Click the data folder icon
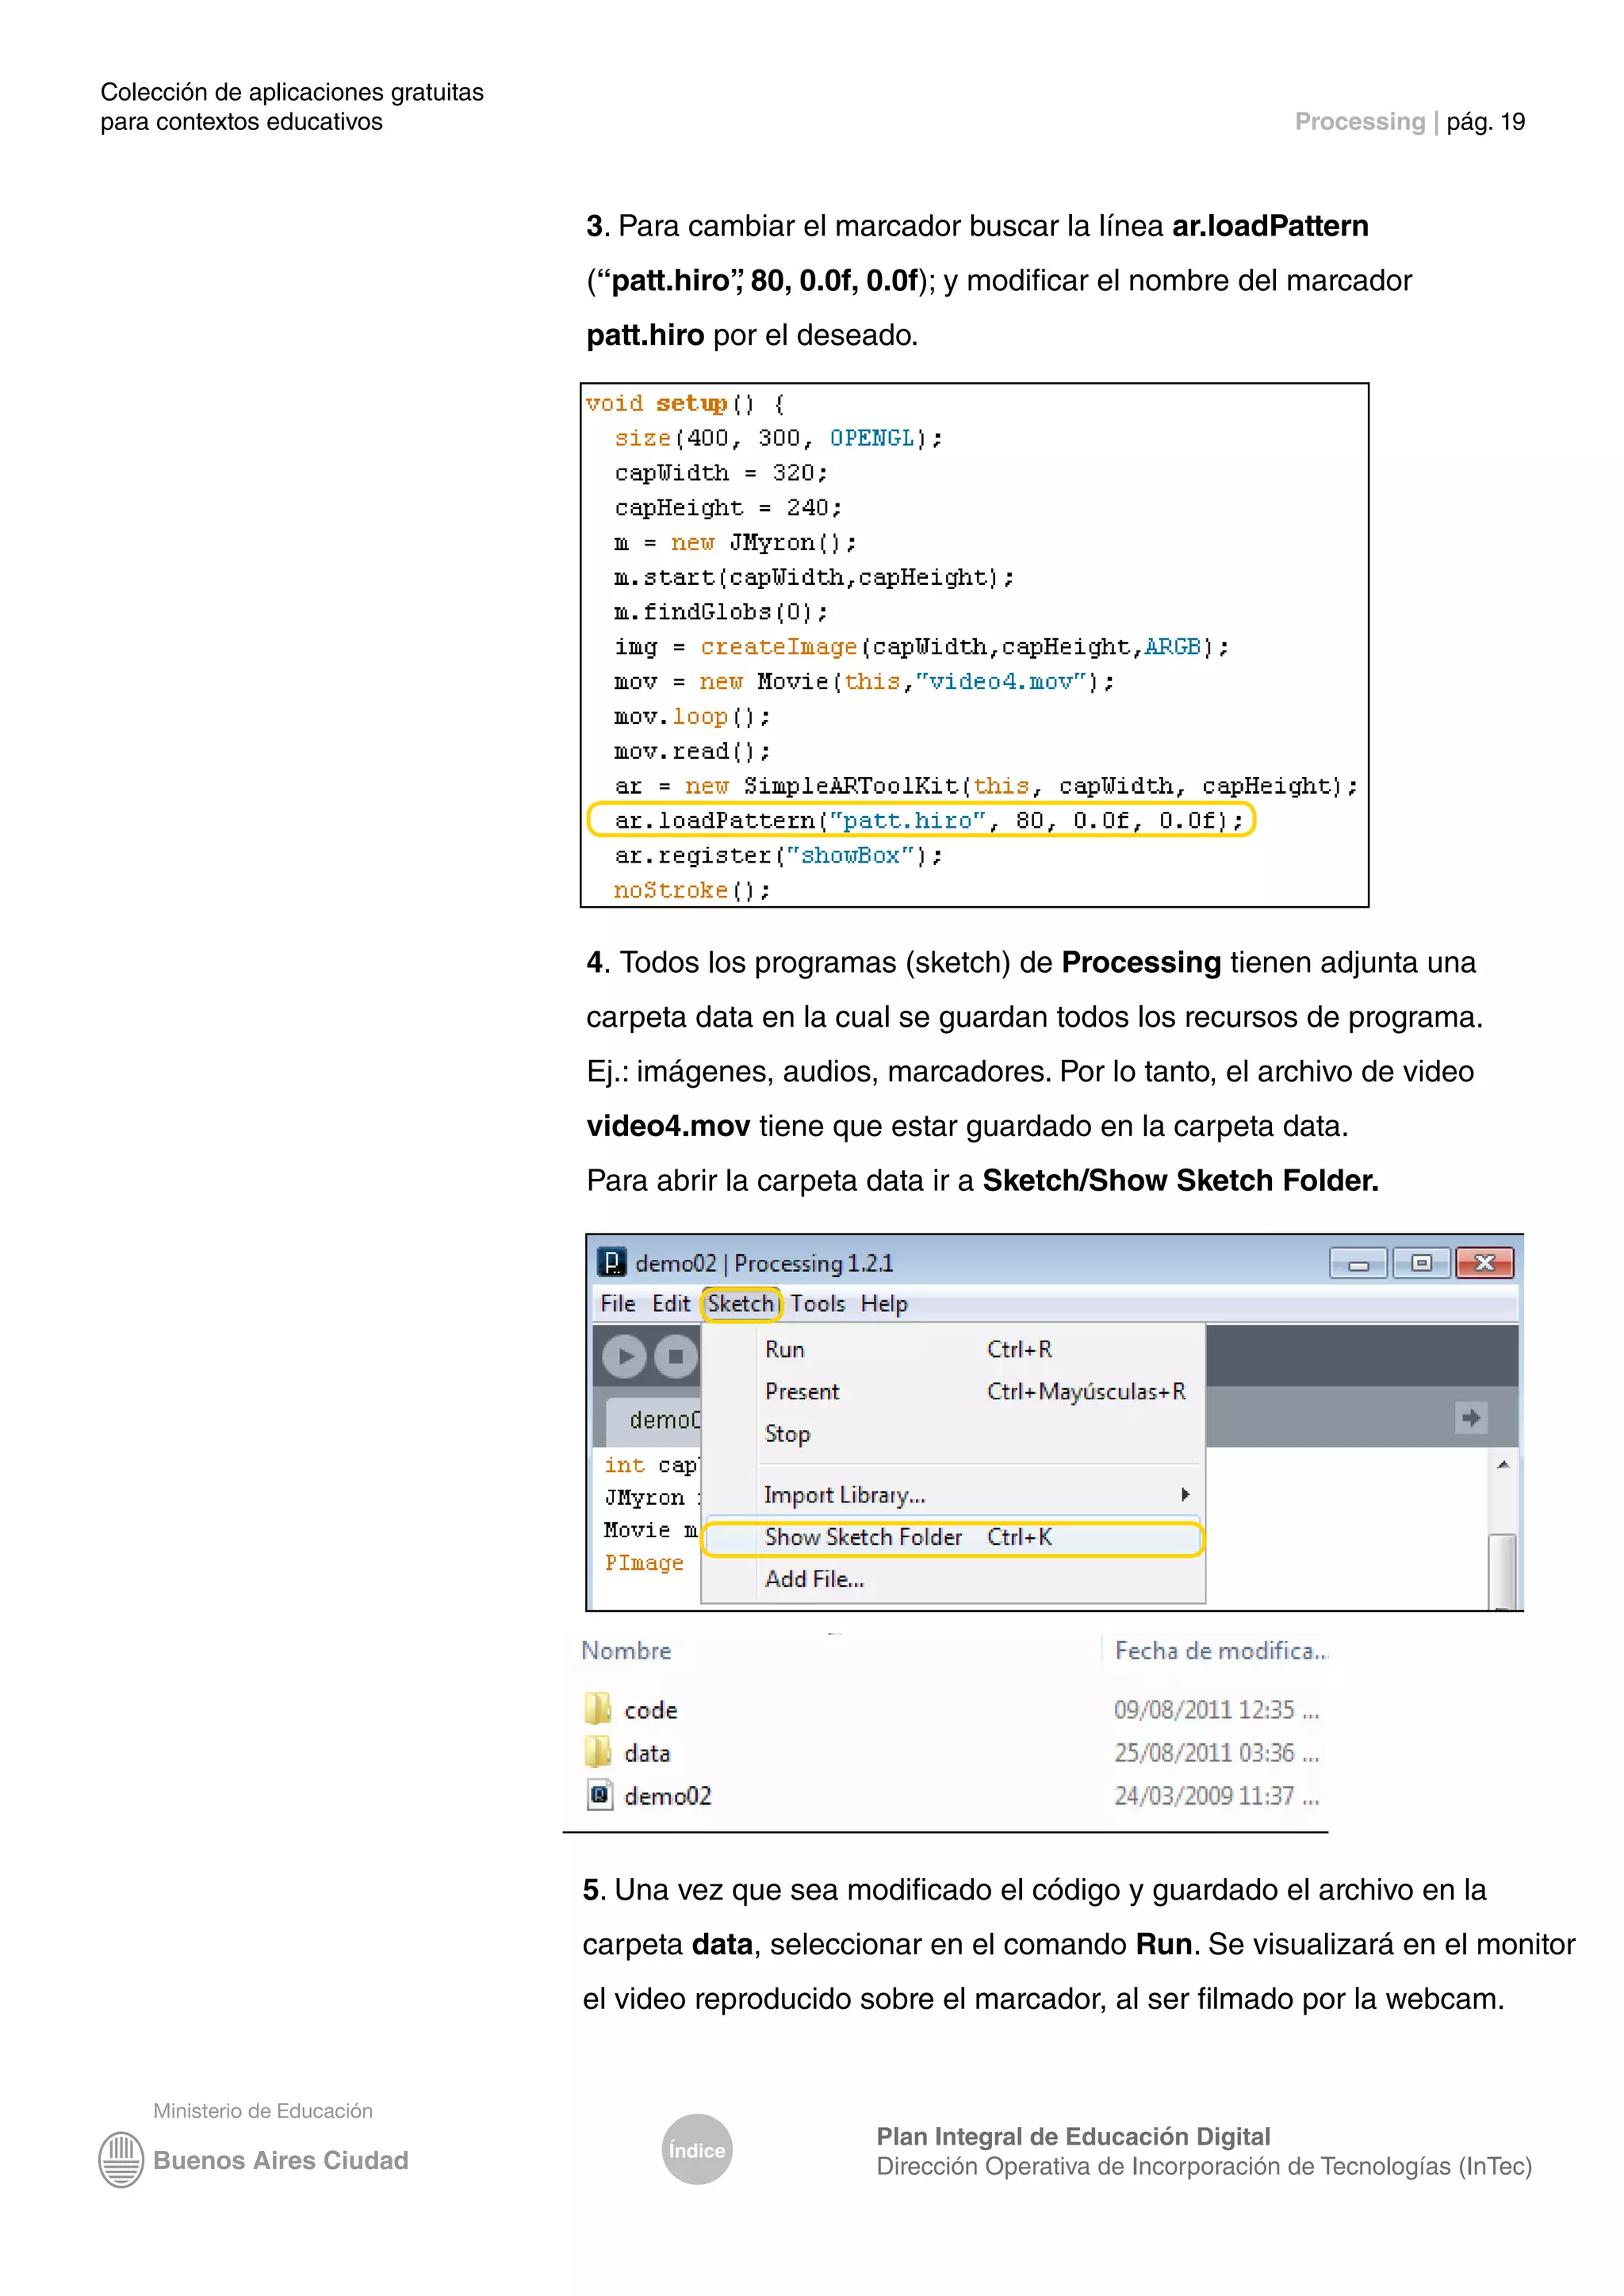The image size is (1624, 2296). pos(598,1752)
